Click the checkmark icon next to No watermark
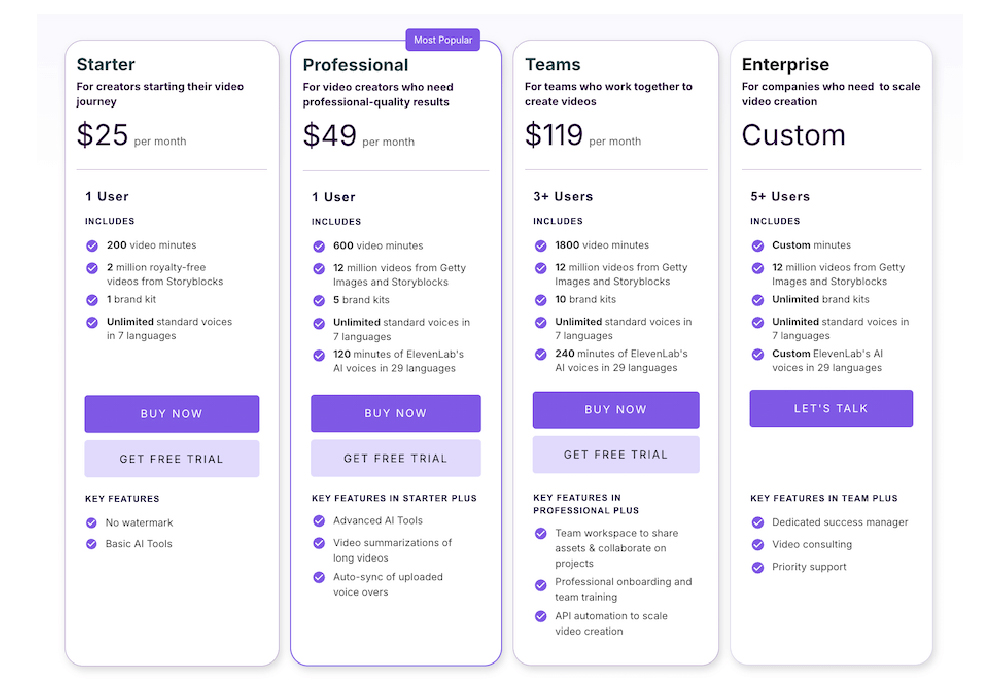 point(92,522)
